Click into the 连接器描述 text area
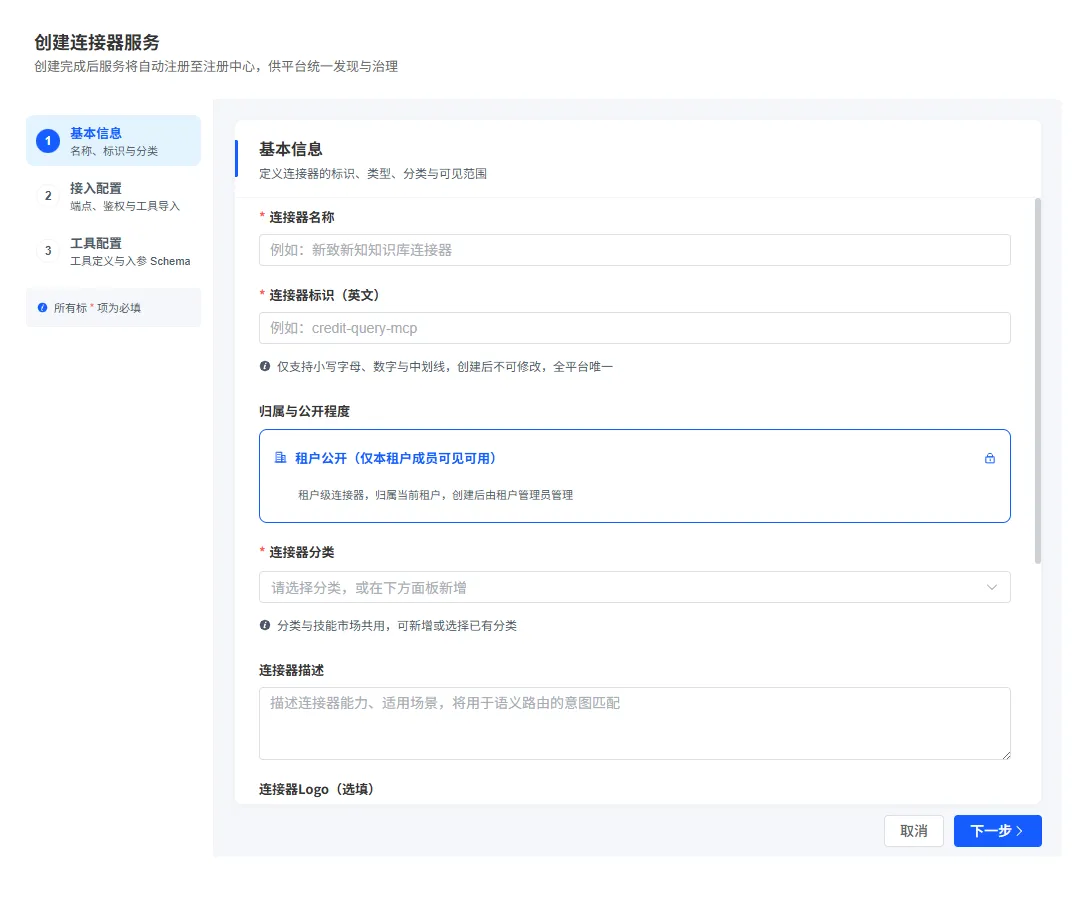The width and height of the screenshot is (1078, 911). point(635,723)
